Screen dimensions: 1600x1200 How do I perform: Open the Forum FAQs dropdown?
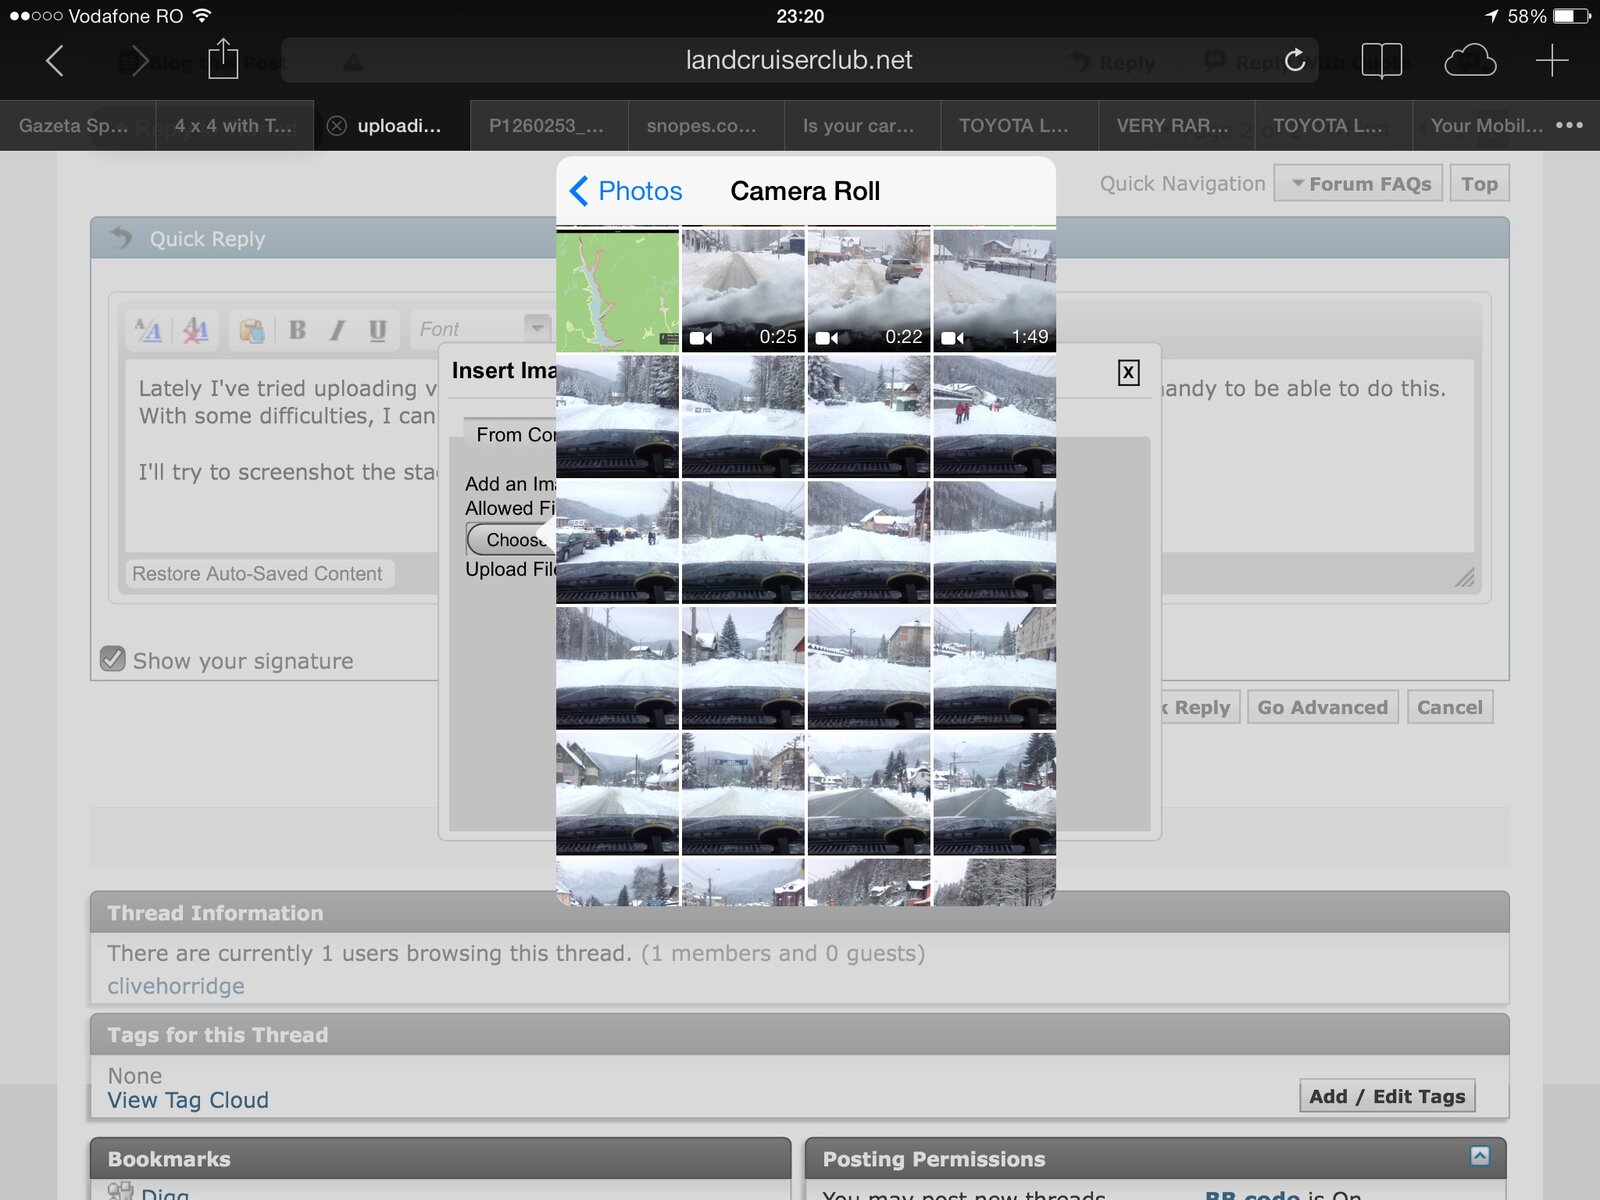coord(1358,184)
